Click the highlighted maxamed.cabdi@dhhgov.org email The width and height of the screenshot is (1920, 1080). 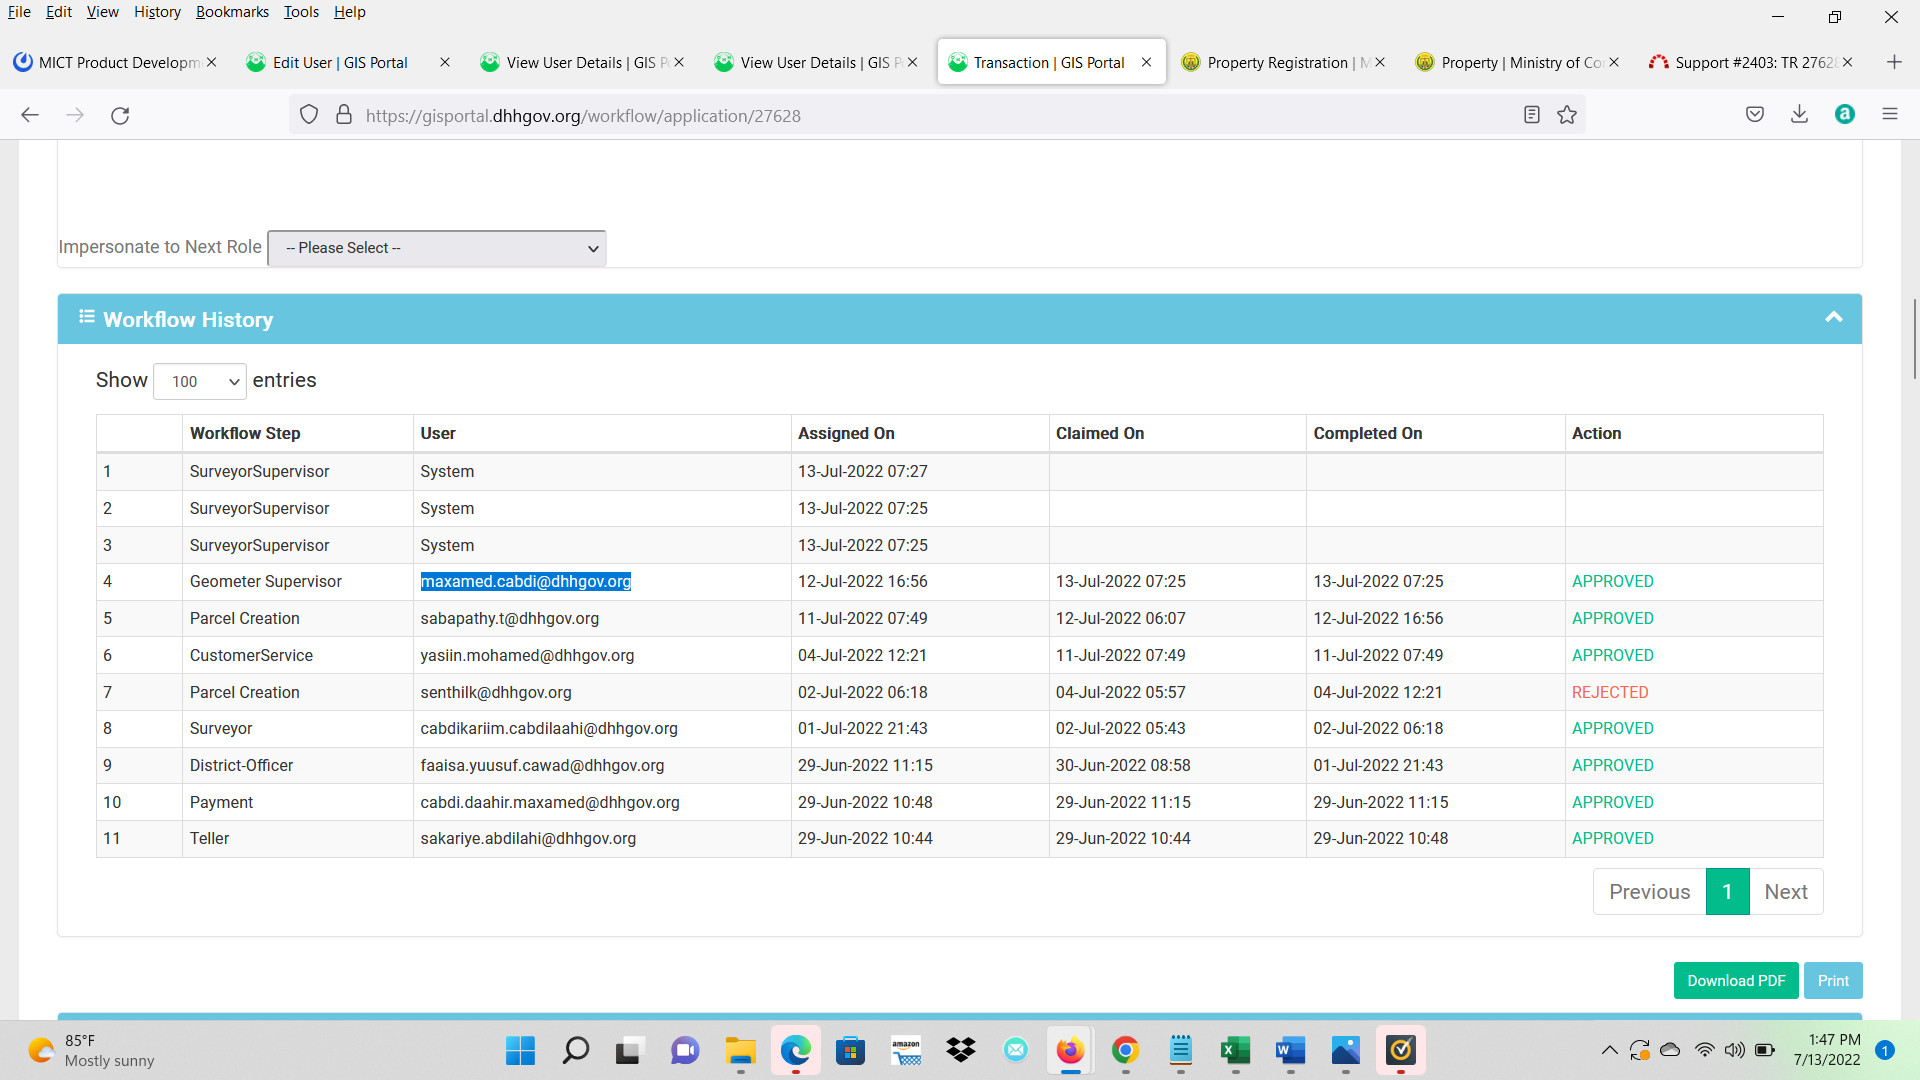526,581
